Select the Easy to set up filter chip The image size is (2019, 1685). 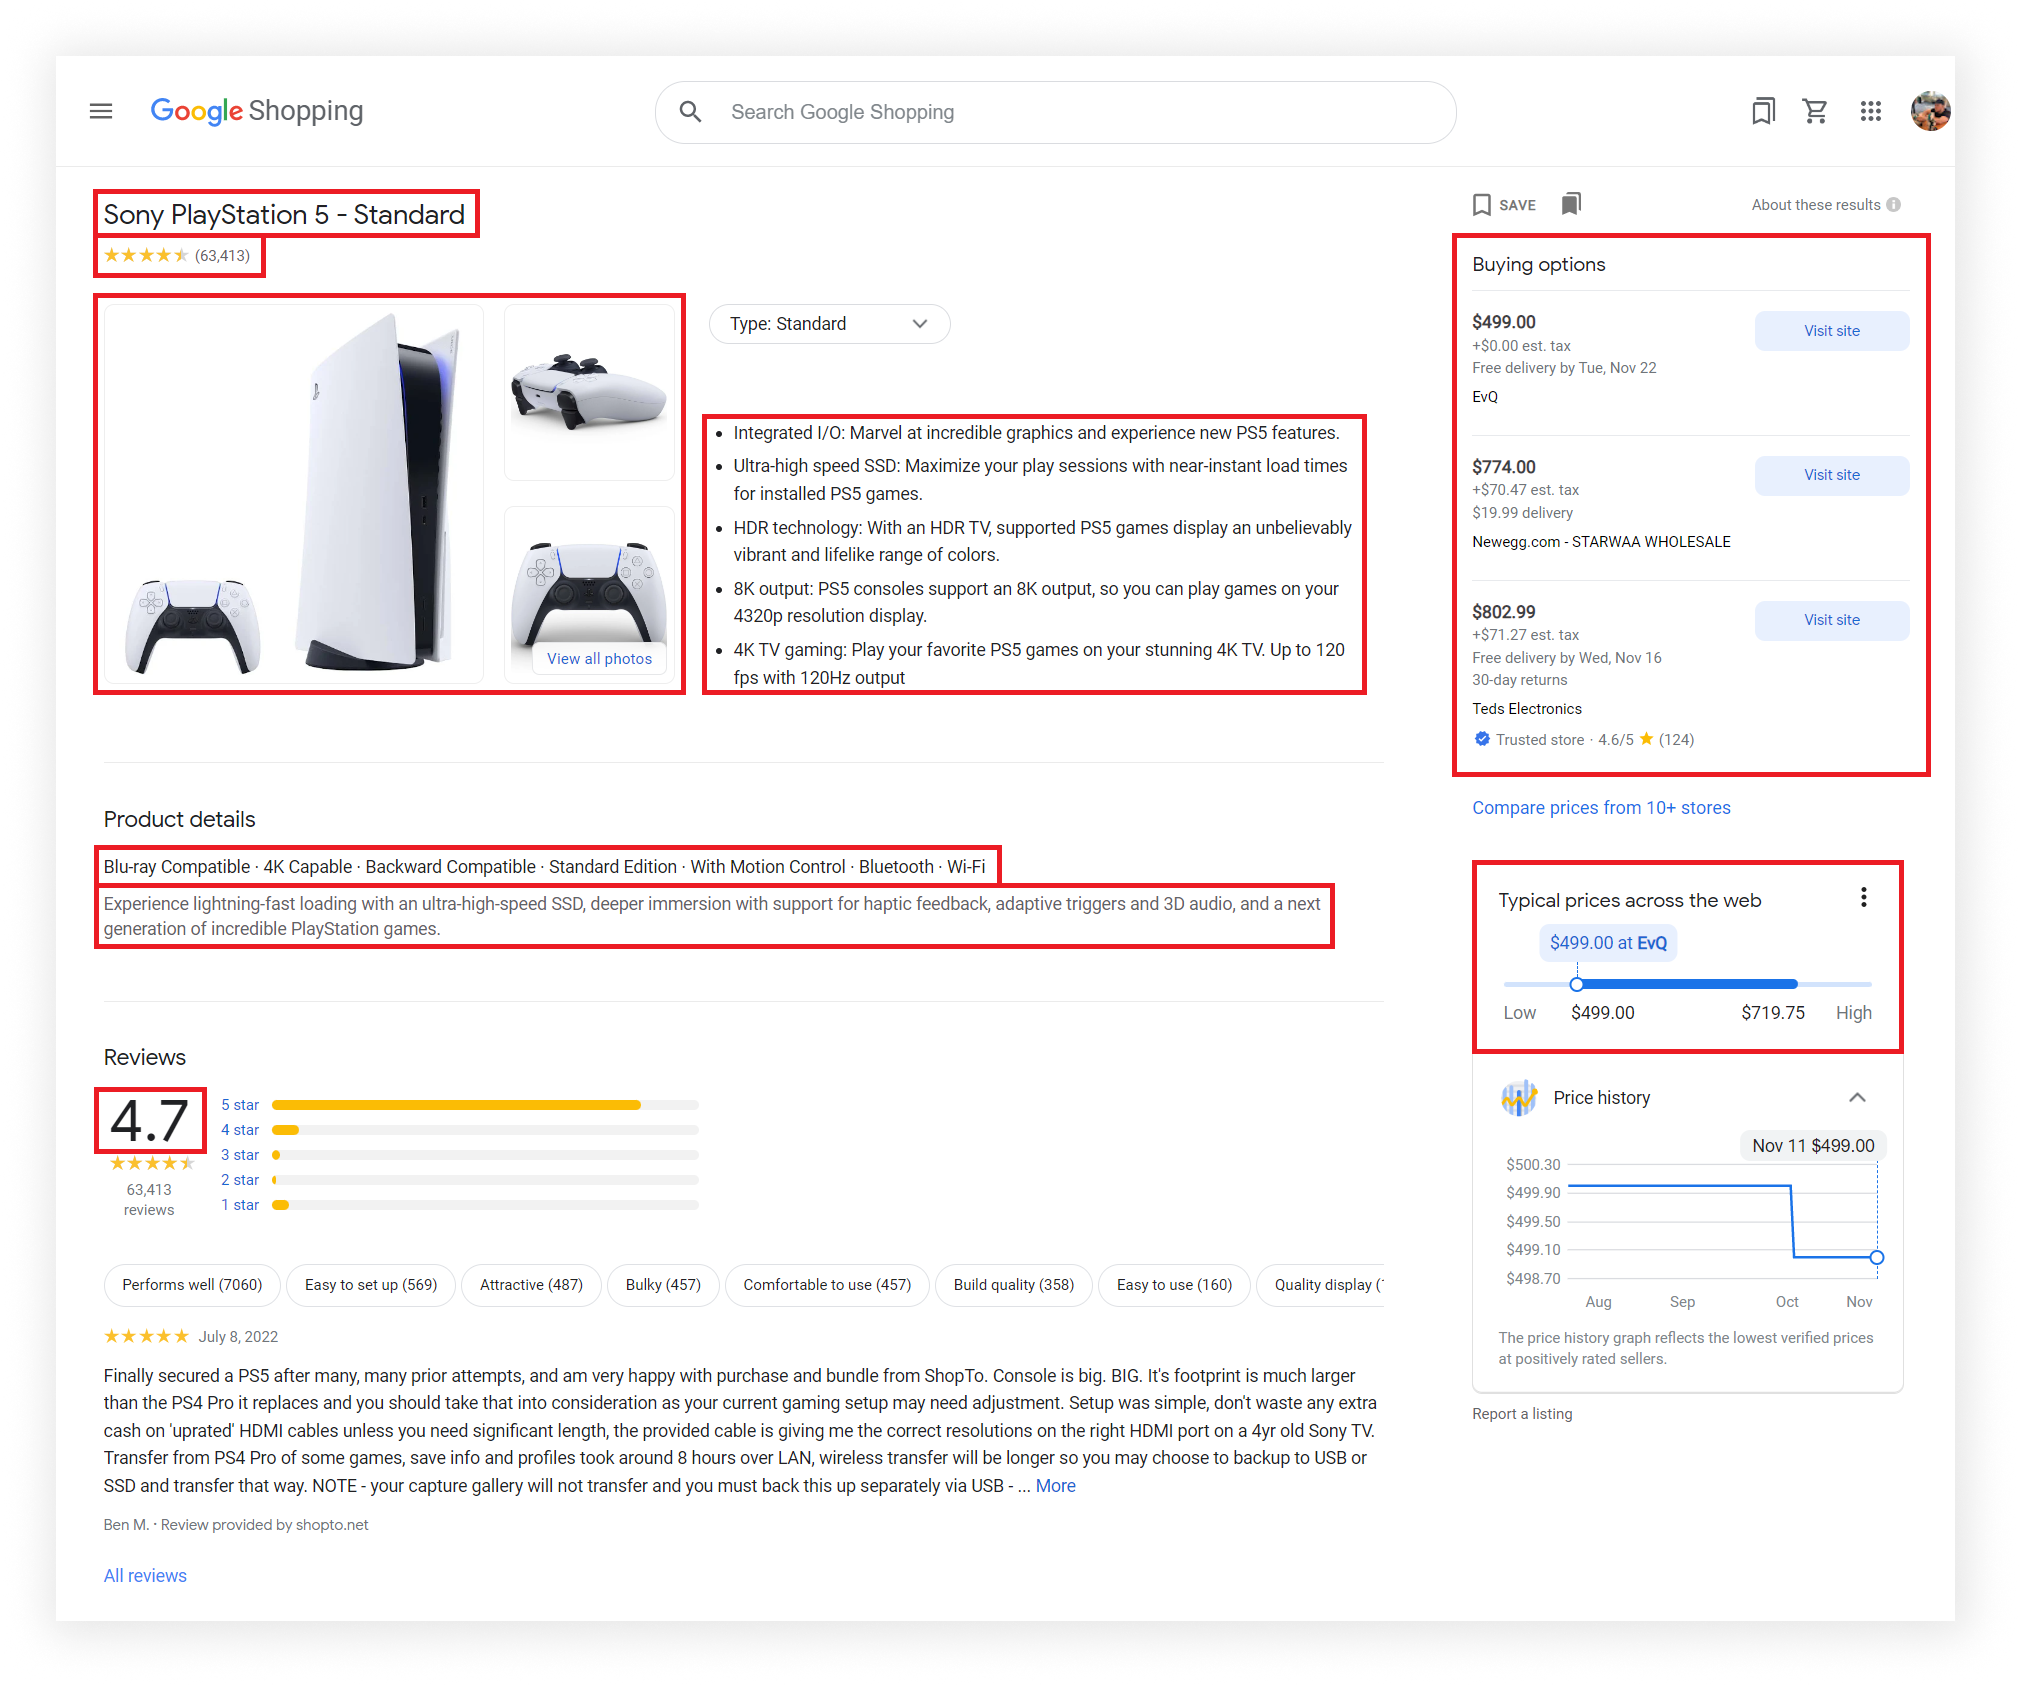tap(370, 1285)
